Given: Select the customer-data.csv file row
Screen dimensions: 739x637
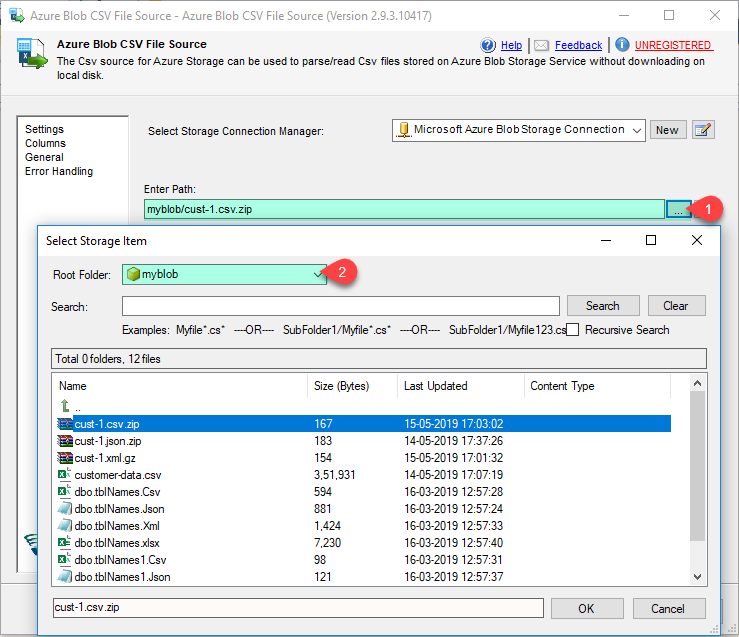Looking at the screenshot, I should coord(364,475).
